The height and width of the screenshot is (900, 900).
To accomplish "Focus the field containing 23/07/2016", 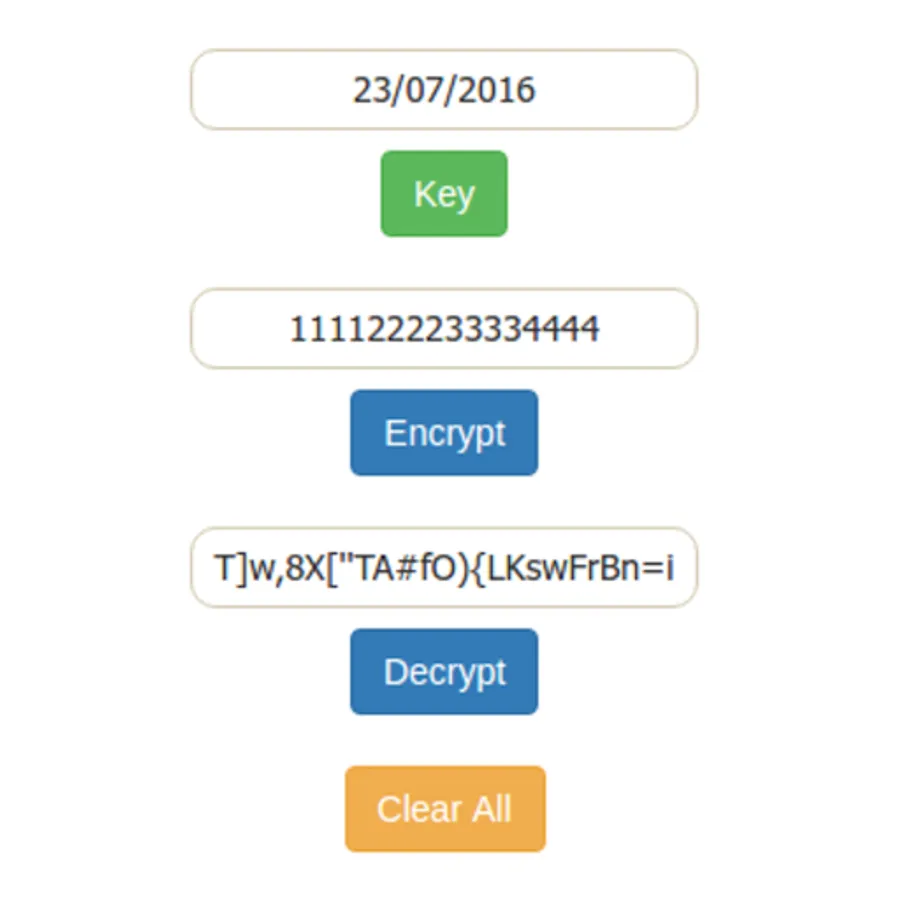I will tap(444, 90).
